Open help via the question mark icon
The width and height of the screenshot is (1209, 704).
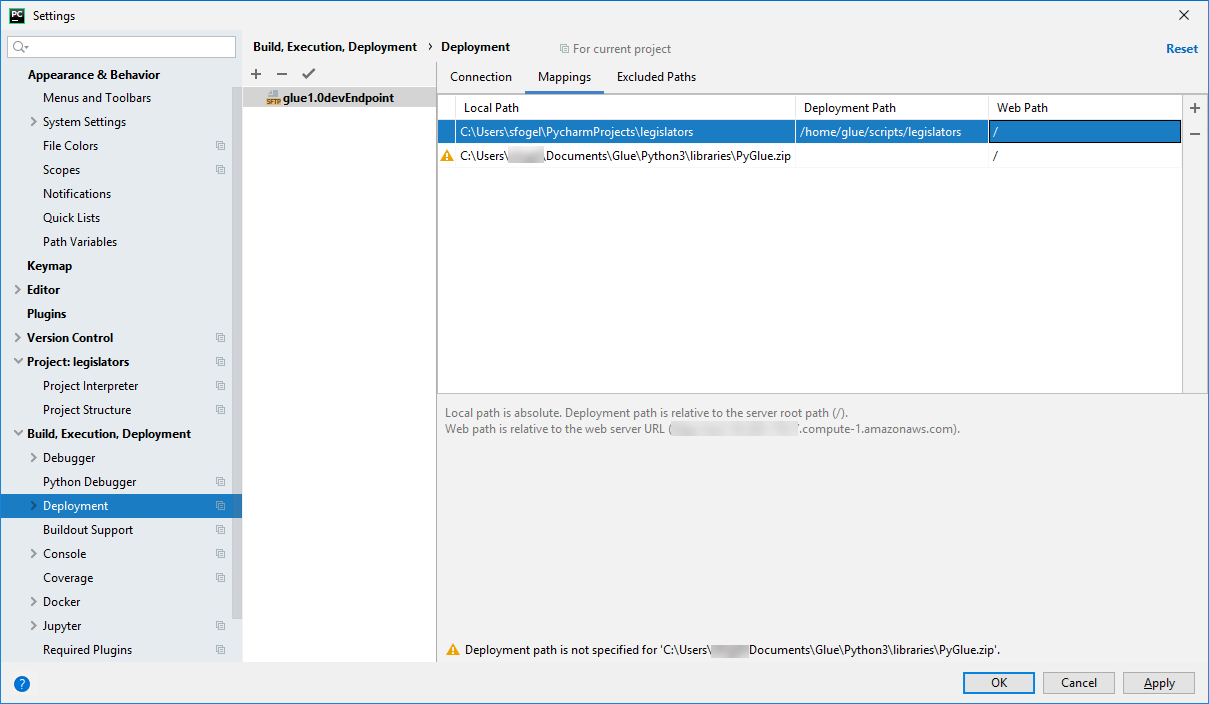(22, 684)
